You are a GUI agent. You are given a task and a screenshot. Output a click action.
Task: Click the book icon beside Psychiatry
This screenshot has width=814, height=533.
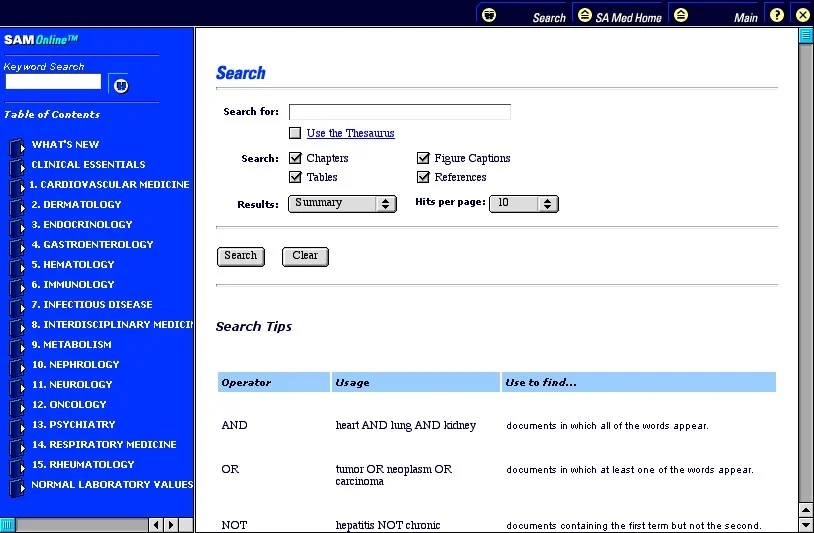tap(17, 427)
